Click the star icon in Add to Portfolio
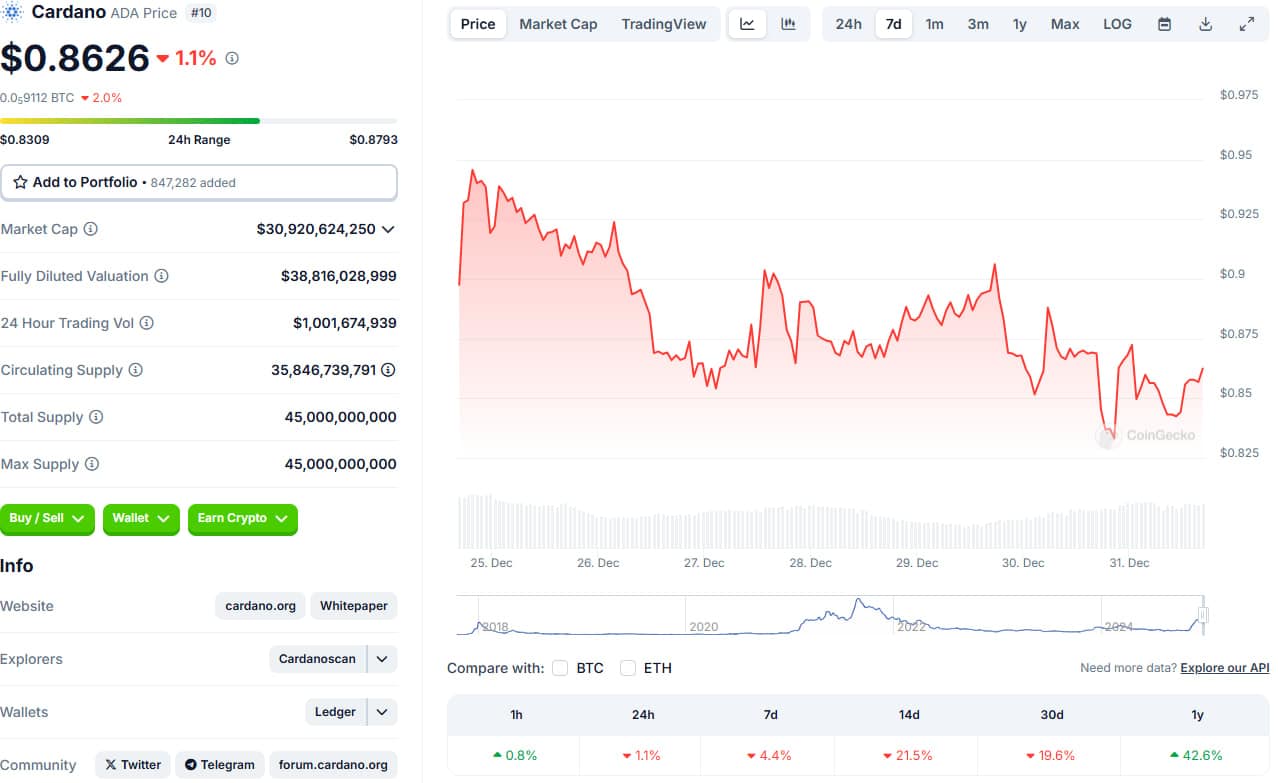Viewport: 1278px width, 783px height. point(20,182)
